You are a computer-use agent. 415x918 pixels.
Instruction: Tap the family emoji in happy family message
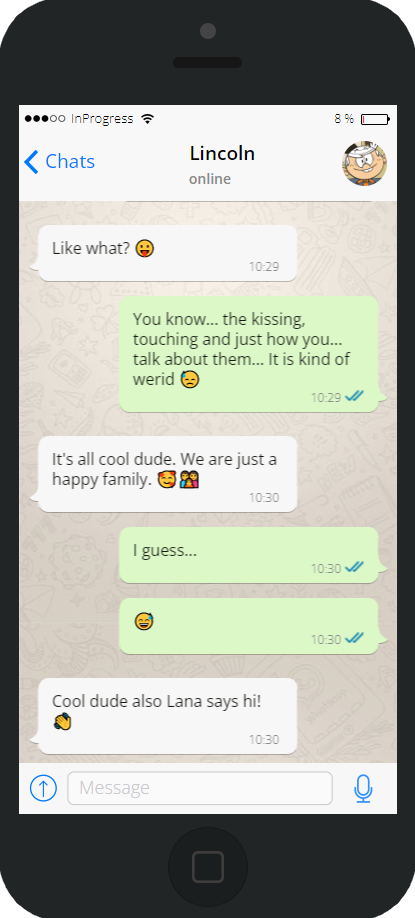189,480
